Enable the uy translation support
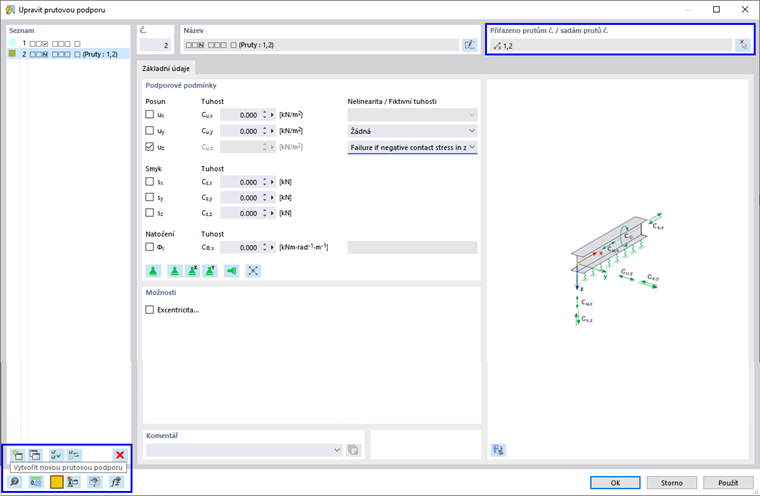 pos(150,131)
